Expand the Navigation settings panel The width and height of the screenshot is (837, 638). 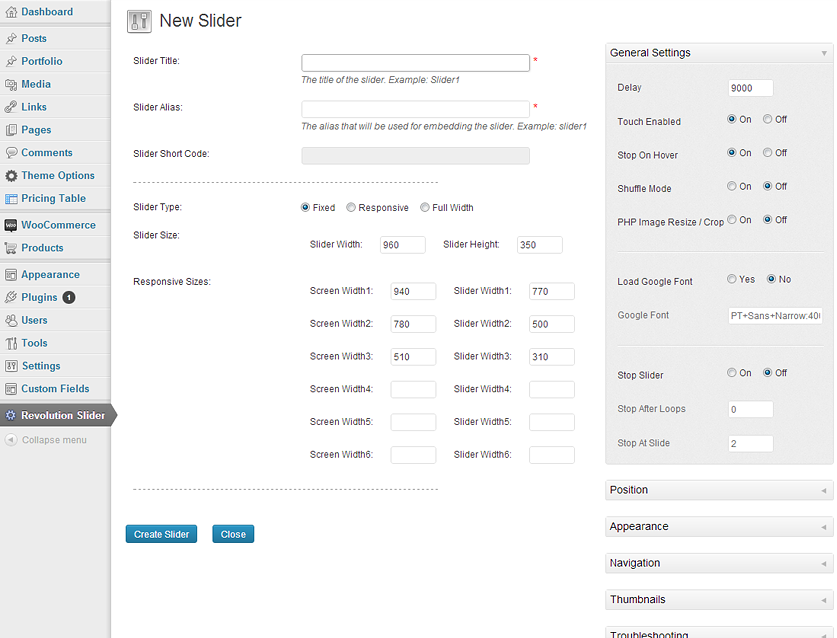(718, 563)
